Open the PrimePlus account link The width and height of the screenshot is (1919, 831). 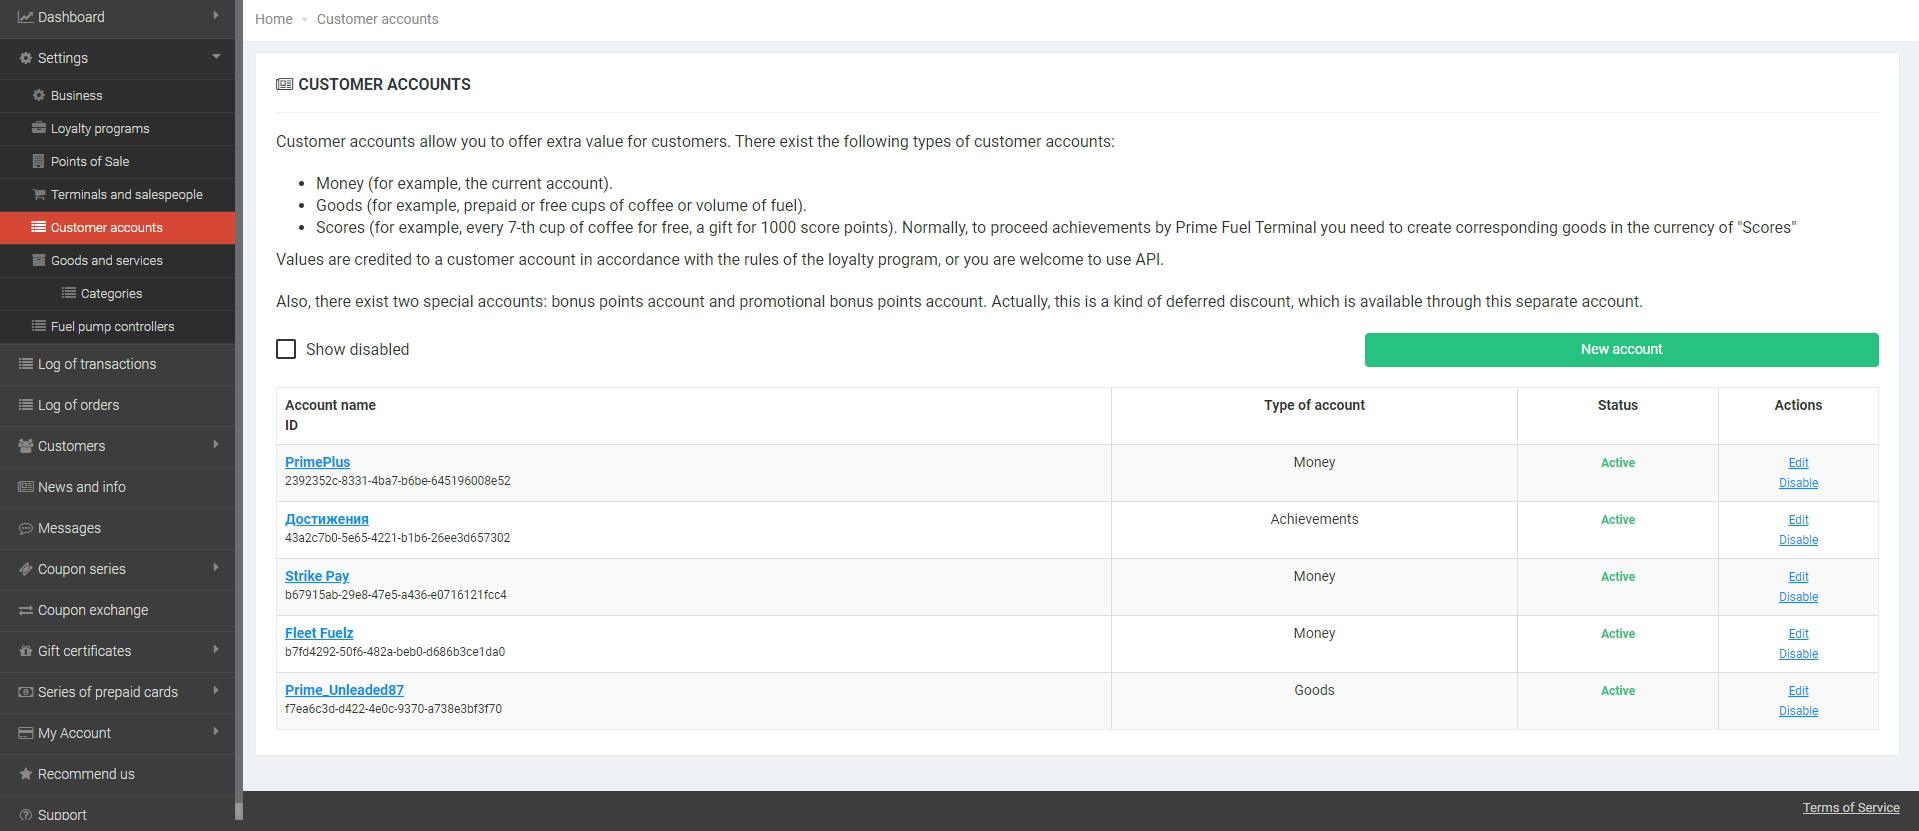tap(317, 462)
